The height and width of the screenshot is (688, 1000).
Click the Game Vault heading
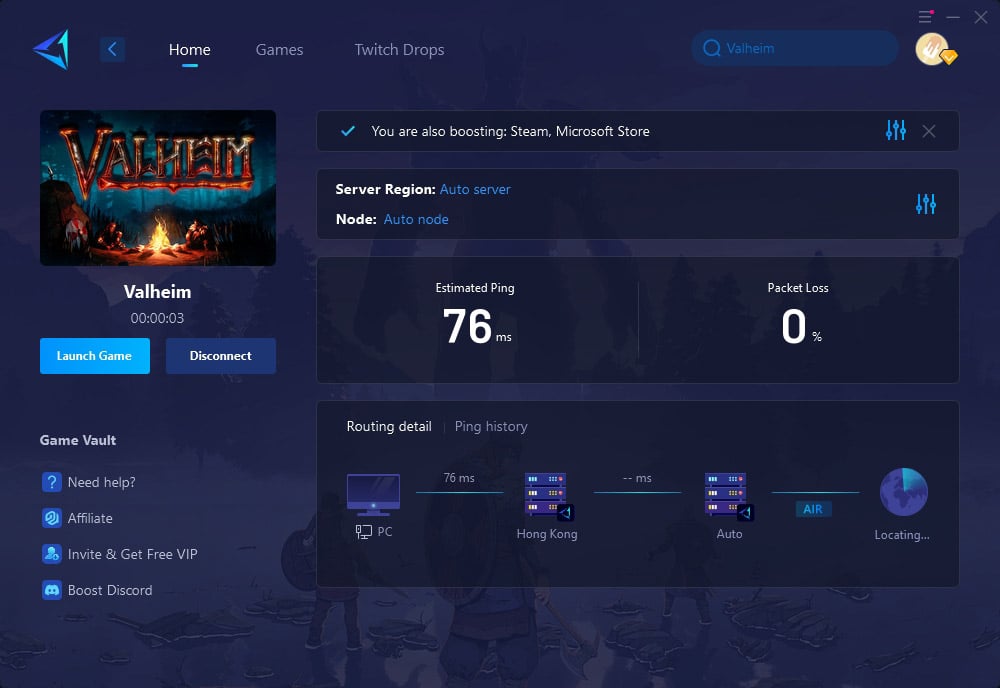(x=78, y=440)
